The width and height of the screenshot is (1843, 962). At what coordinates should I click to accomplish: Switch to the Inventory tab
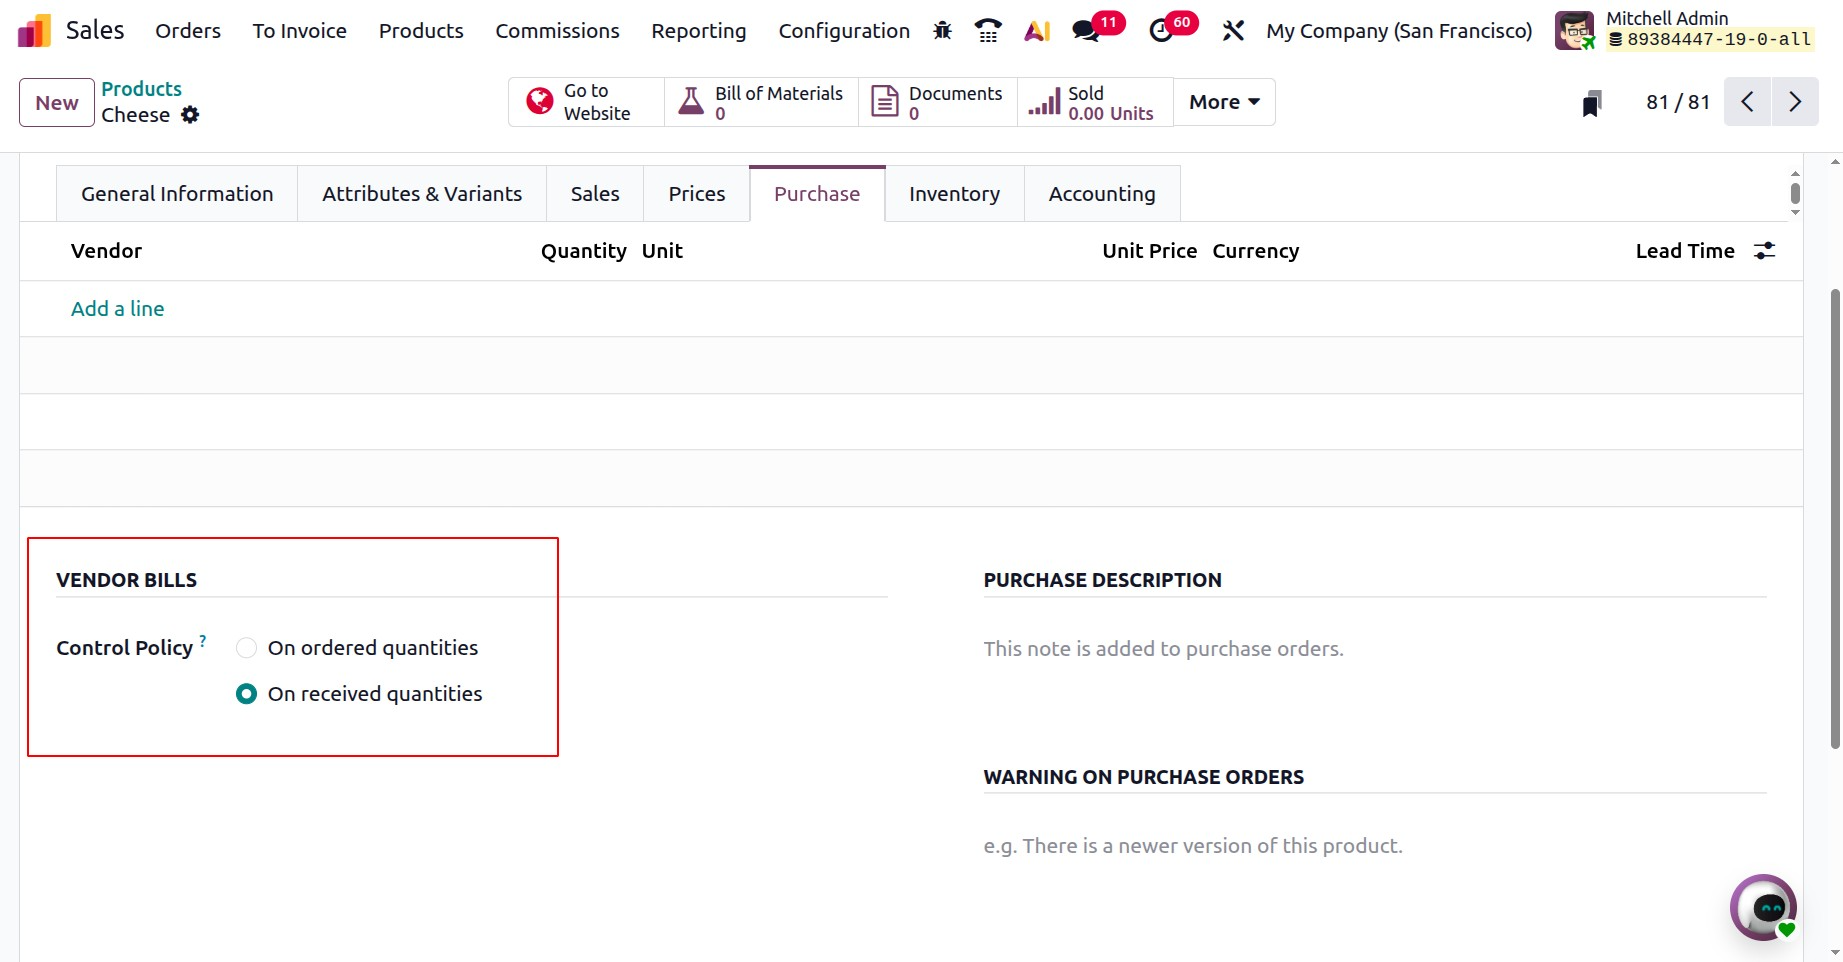954,194
